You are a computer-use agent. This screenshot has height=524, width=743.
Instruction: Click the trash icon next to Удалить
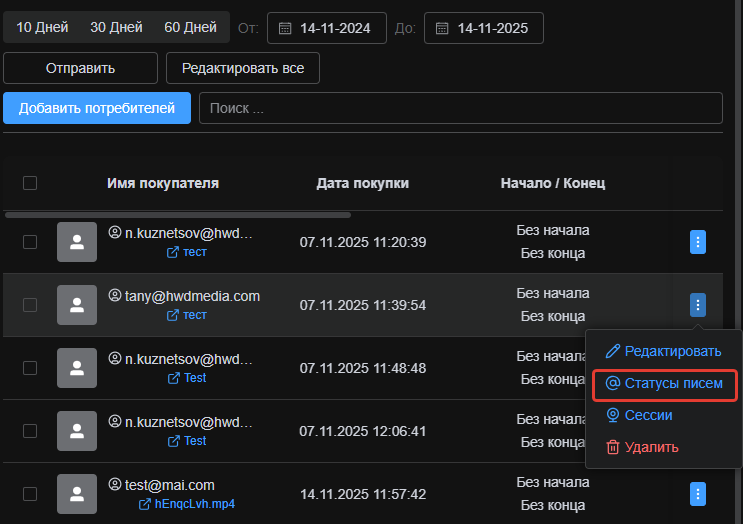click(x=613, y=447)
